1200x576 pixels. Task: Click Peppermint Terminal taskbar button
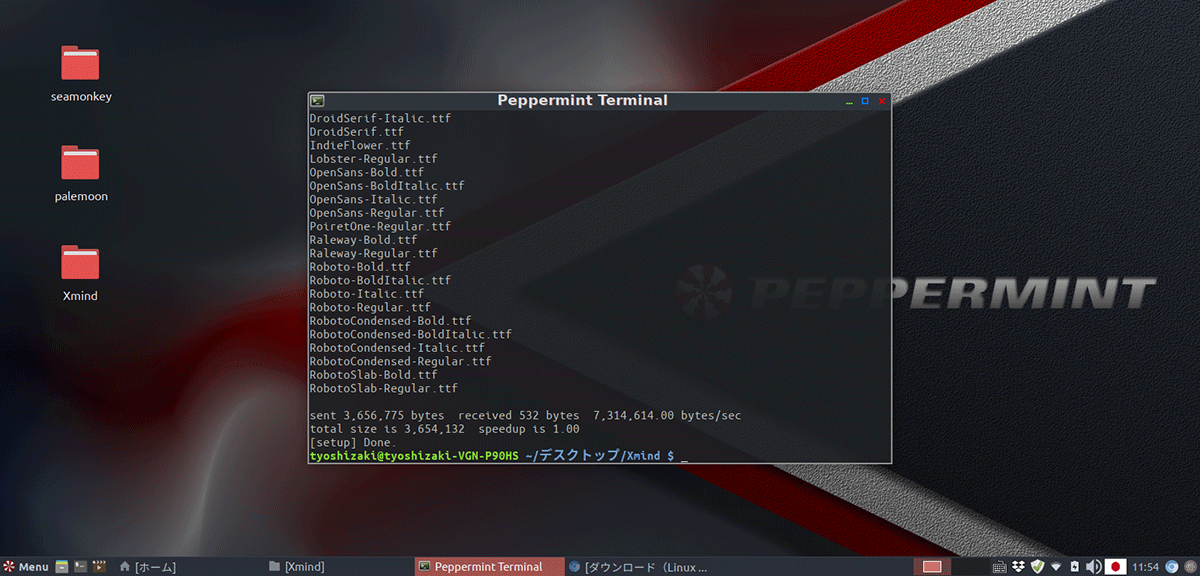tap(480, 567)
